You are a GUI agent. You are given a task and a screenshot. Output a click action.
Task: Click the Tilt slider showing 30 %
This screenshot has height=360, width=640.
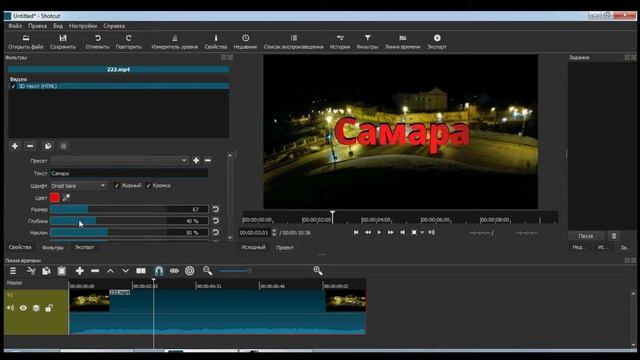point(129,233)
